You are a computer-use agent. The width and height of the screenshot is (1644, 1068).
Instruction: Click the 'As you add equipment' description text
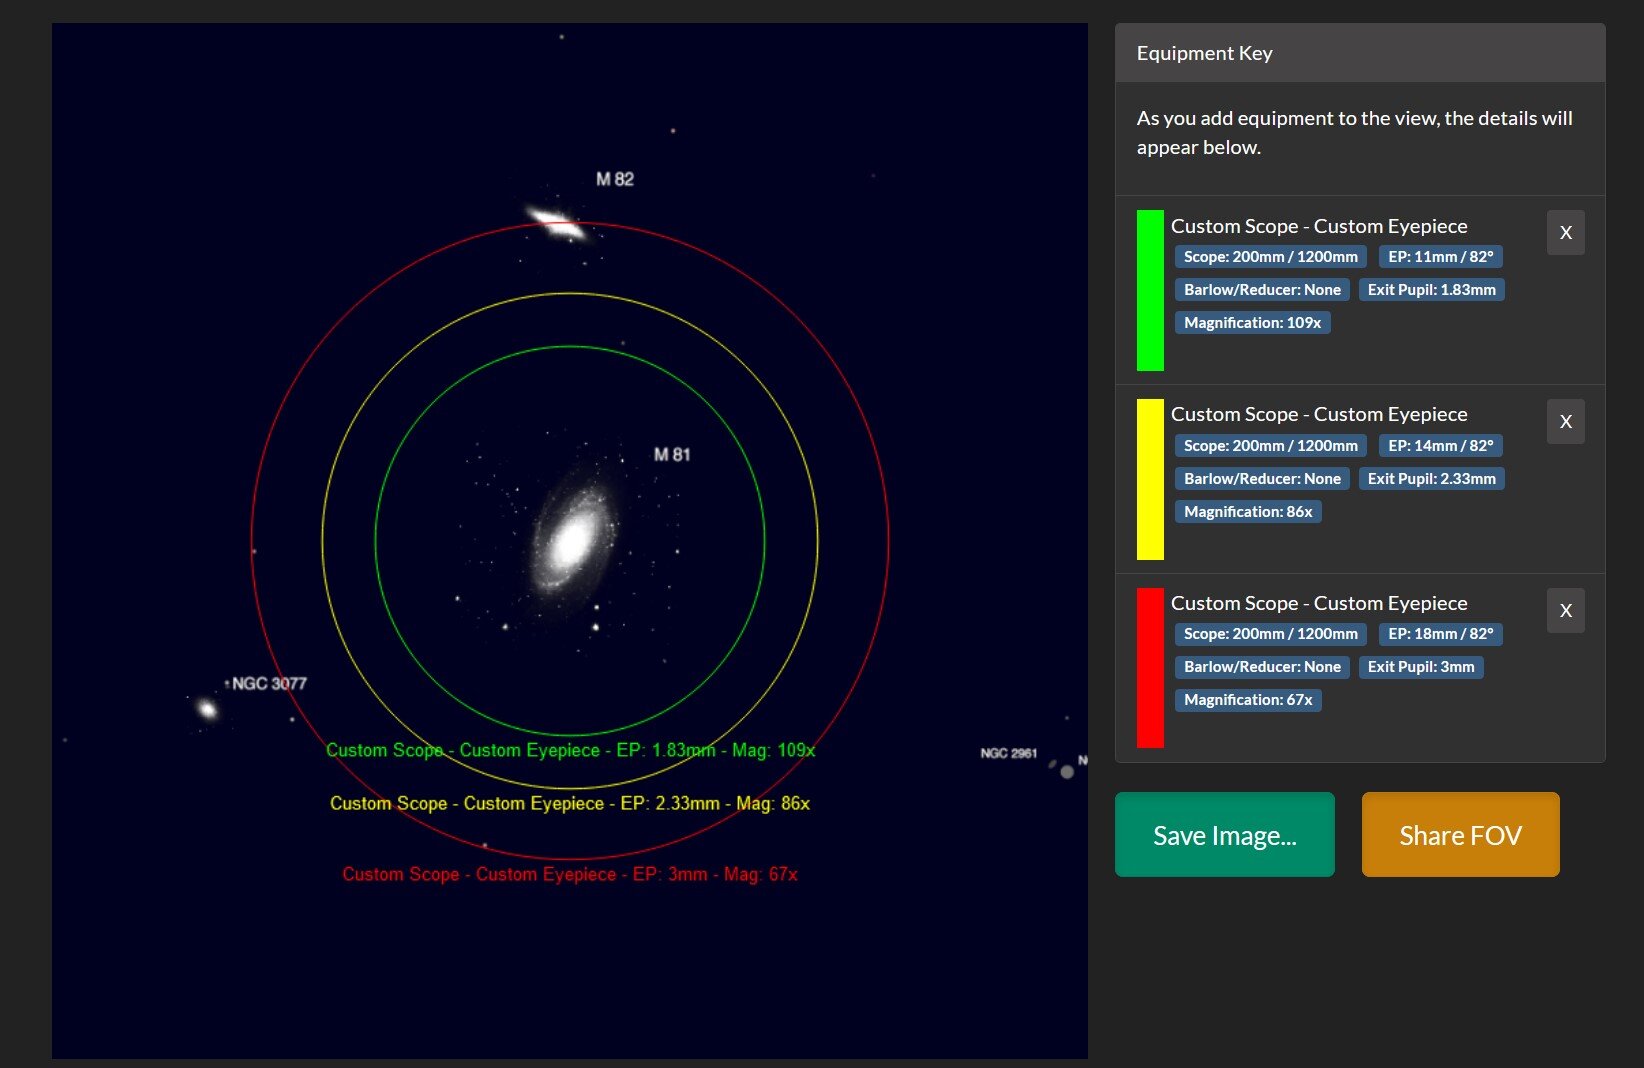pos(1354,132)
